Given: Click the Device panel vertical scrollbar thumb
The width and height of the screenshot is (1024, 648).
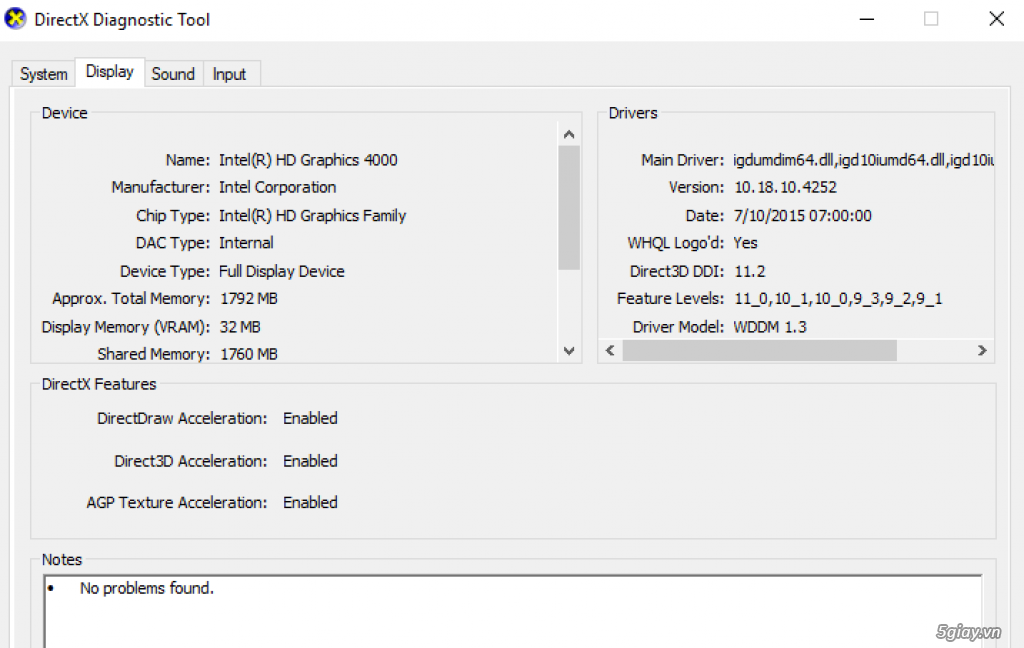Looking at the screenshot, I should 569,207.
